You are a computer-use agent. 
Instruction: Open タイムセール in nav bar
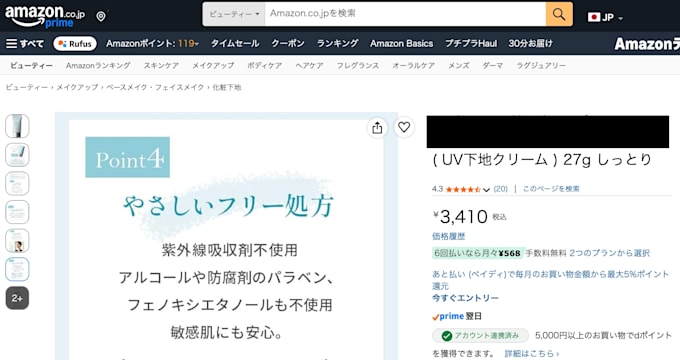point(235,43)
